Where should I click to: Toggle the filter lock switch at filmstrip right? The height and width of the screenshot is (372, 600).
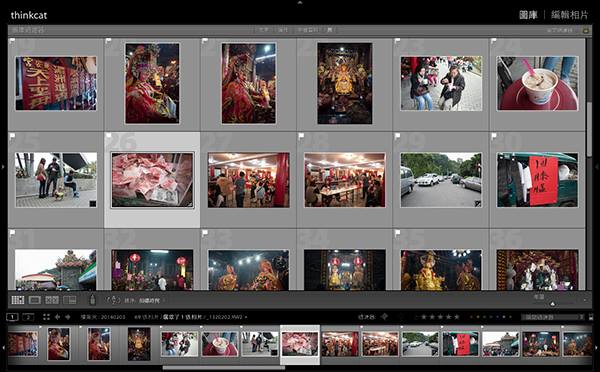coord(592,317)
